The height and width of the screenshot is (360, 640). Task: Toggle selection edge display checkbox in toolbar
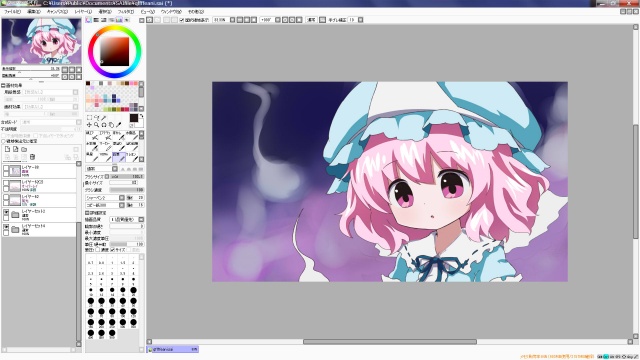point(182,20)
